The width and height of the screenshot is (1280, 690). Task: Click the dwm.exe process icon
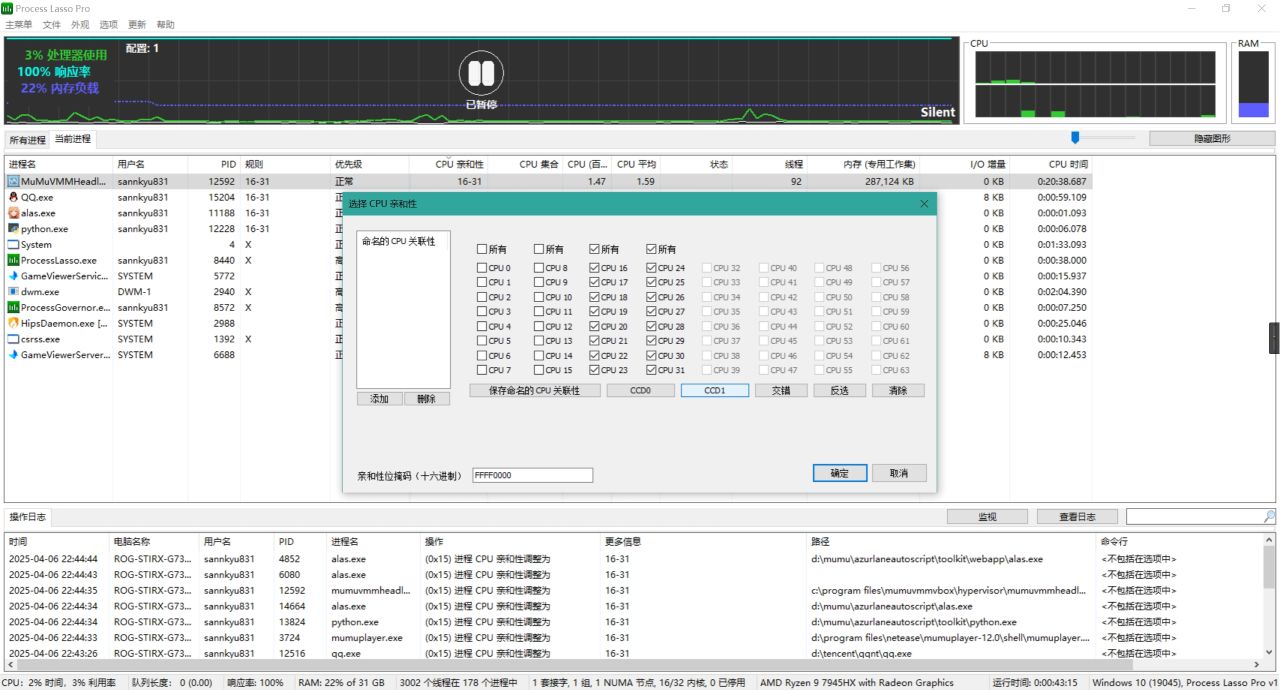(x=14, y=292)
